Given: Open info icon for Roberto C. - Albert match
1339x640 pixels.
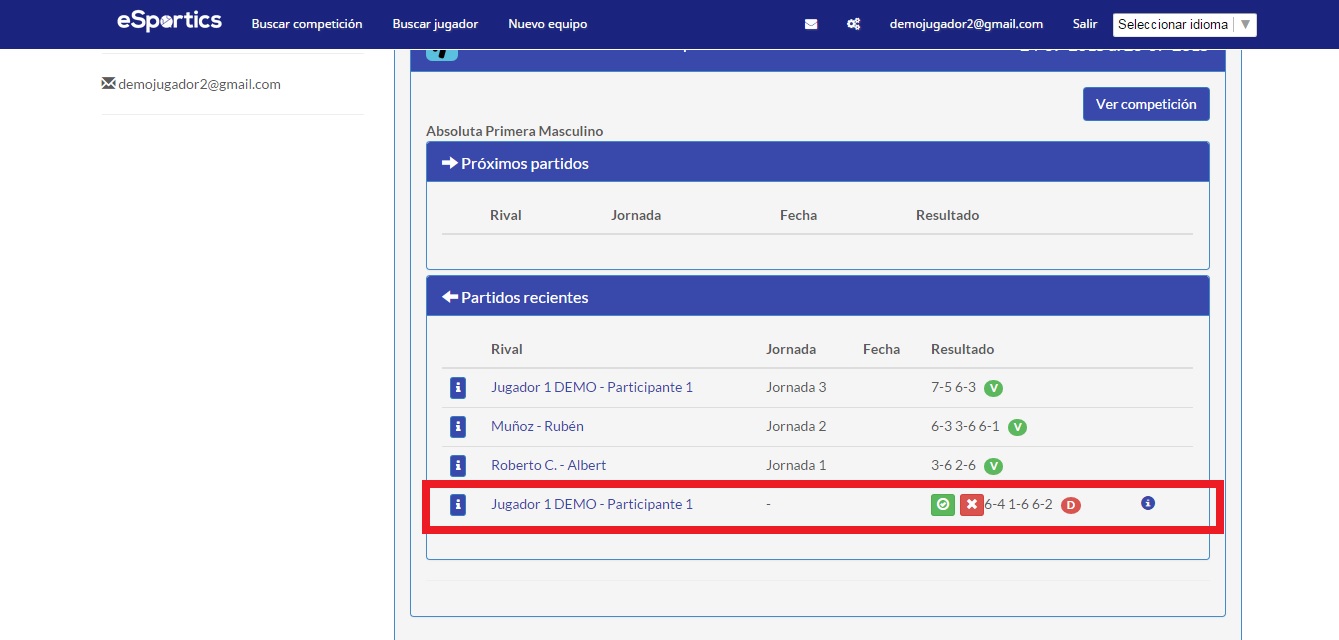Looking at the screenshot, I should (x=458, y=466).
